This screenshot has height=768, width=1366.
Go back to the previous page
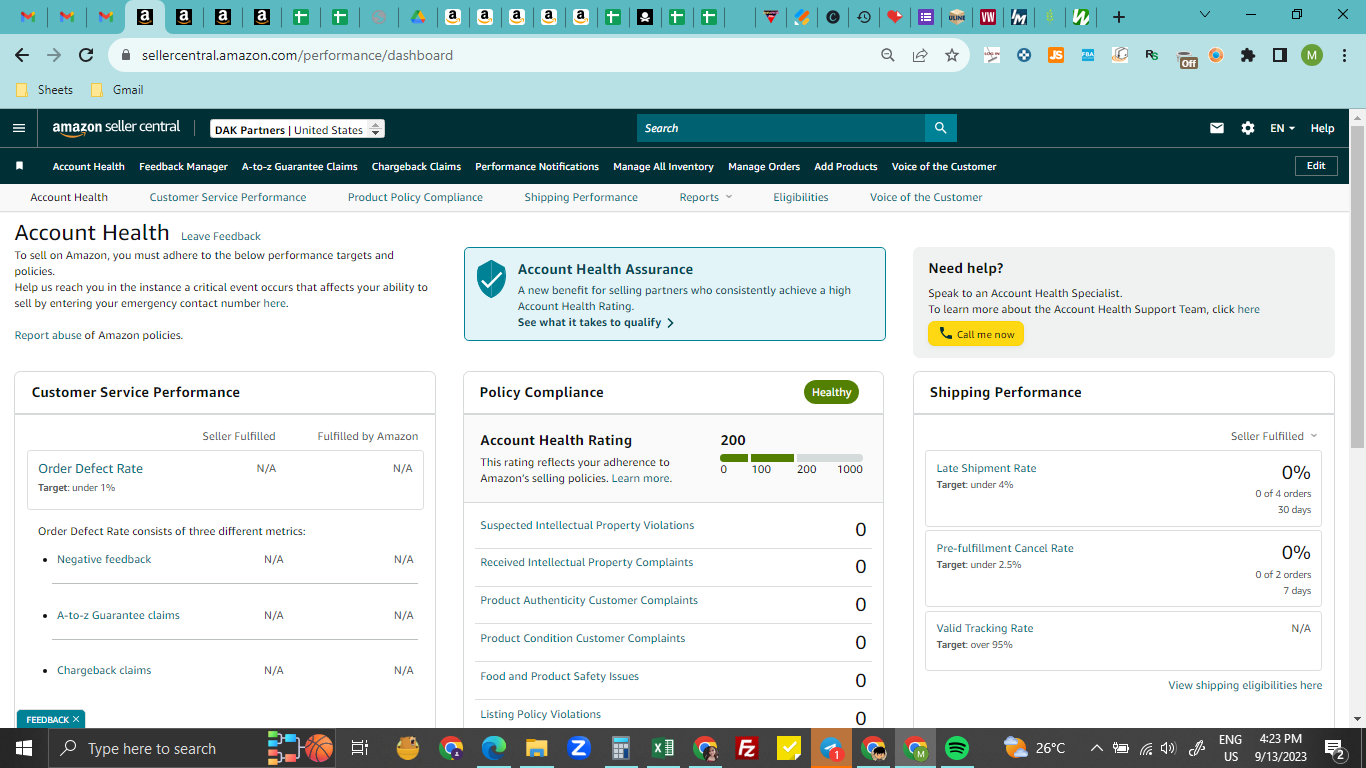click(x=22, y=55)
